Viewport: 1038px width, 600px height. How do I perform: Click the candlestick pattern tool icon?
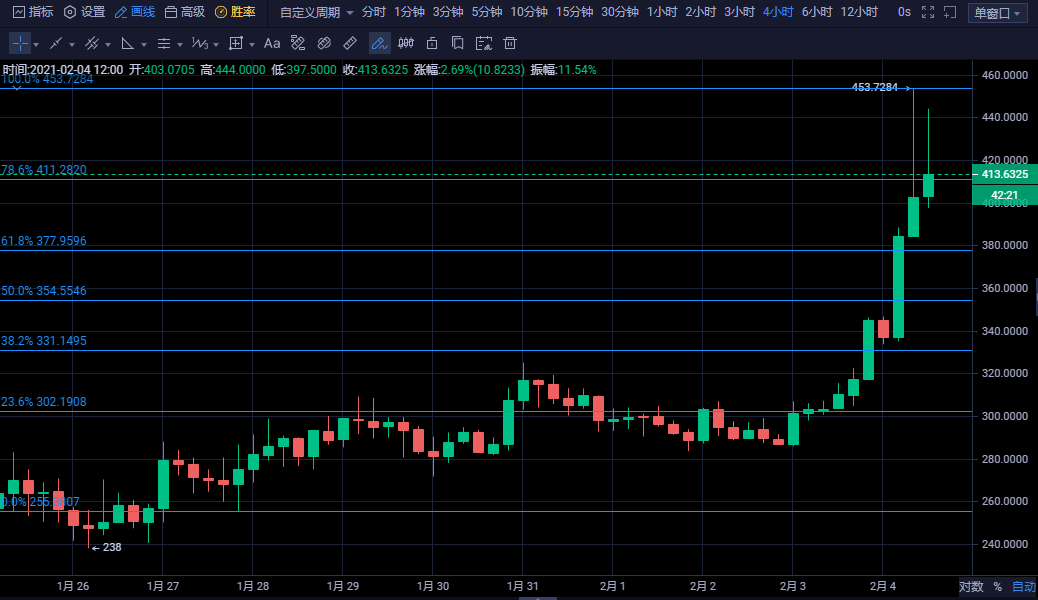(406, 44)
